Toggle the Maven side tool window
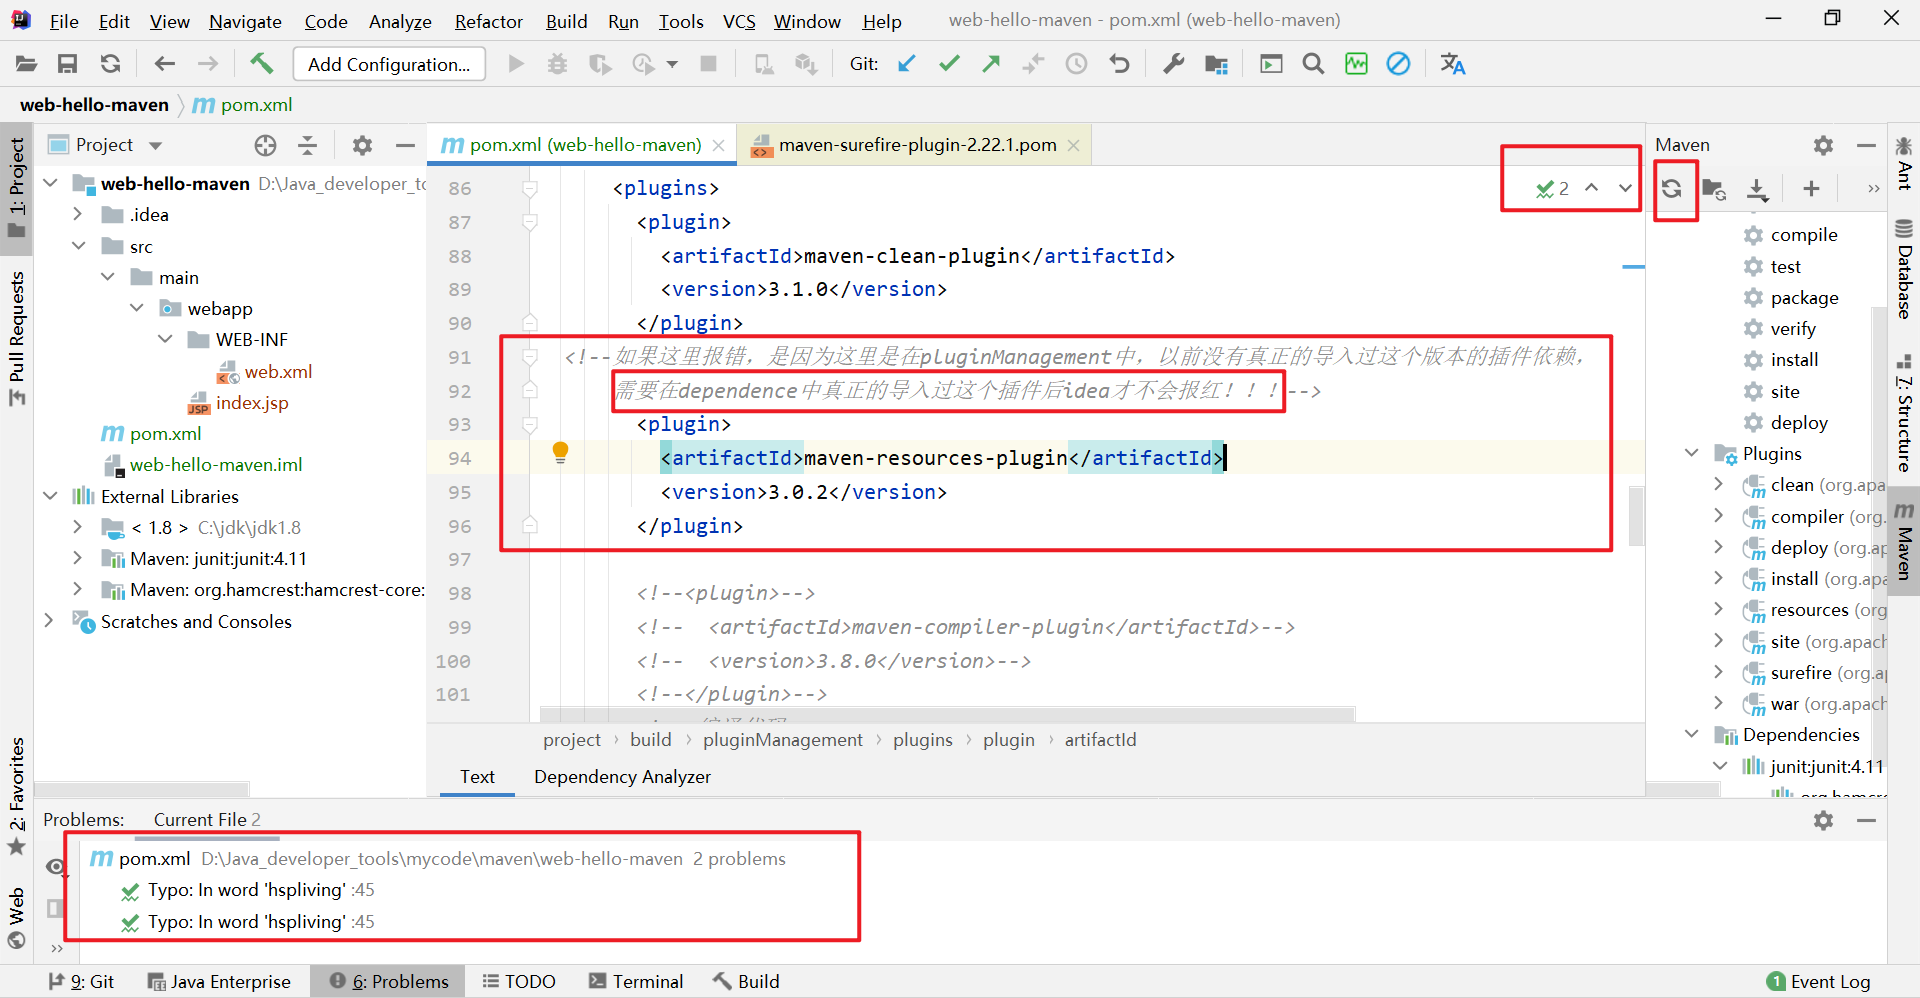Screen dimensions: 1920x998 pyautogui.click(x=1904, y=541)
